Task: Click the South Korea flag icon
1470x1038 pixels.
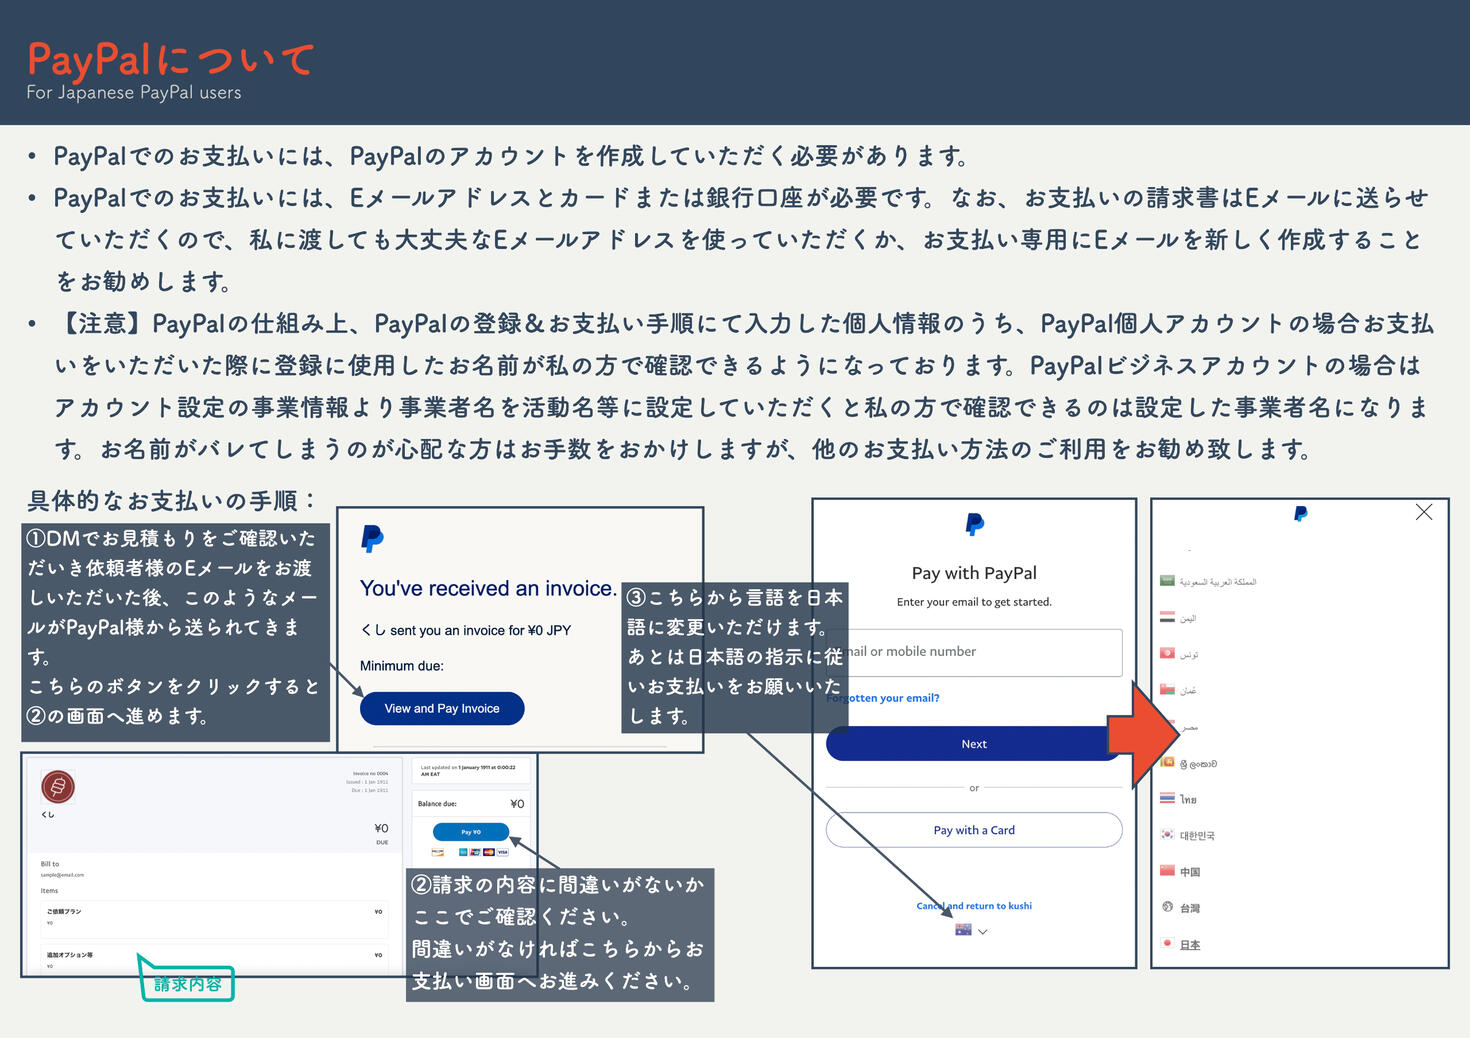Action: click(x=1167, y=834)
